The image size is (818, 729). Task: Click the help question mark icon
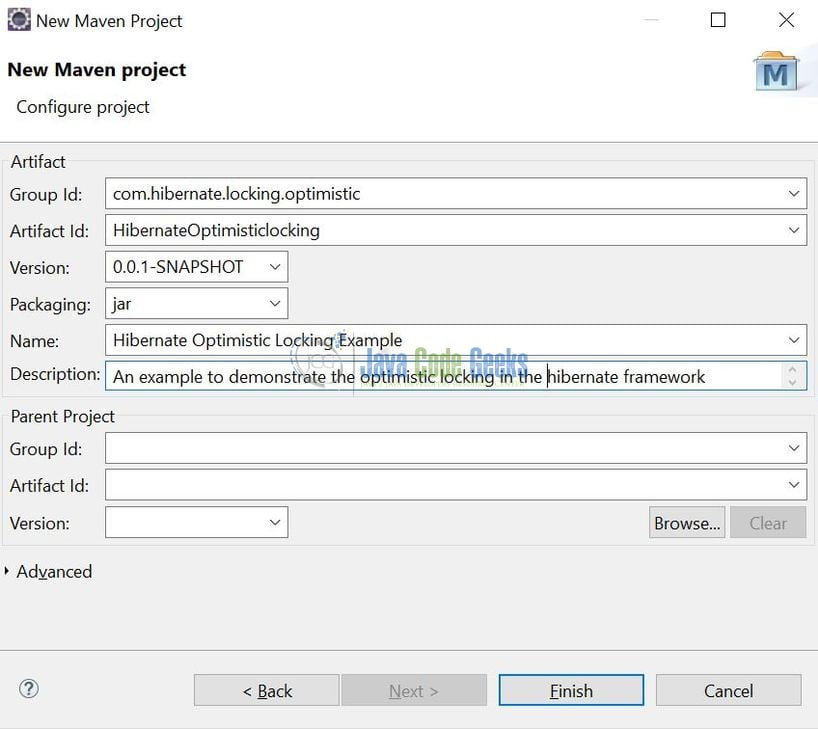(29, 689)
